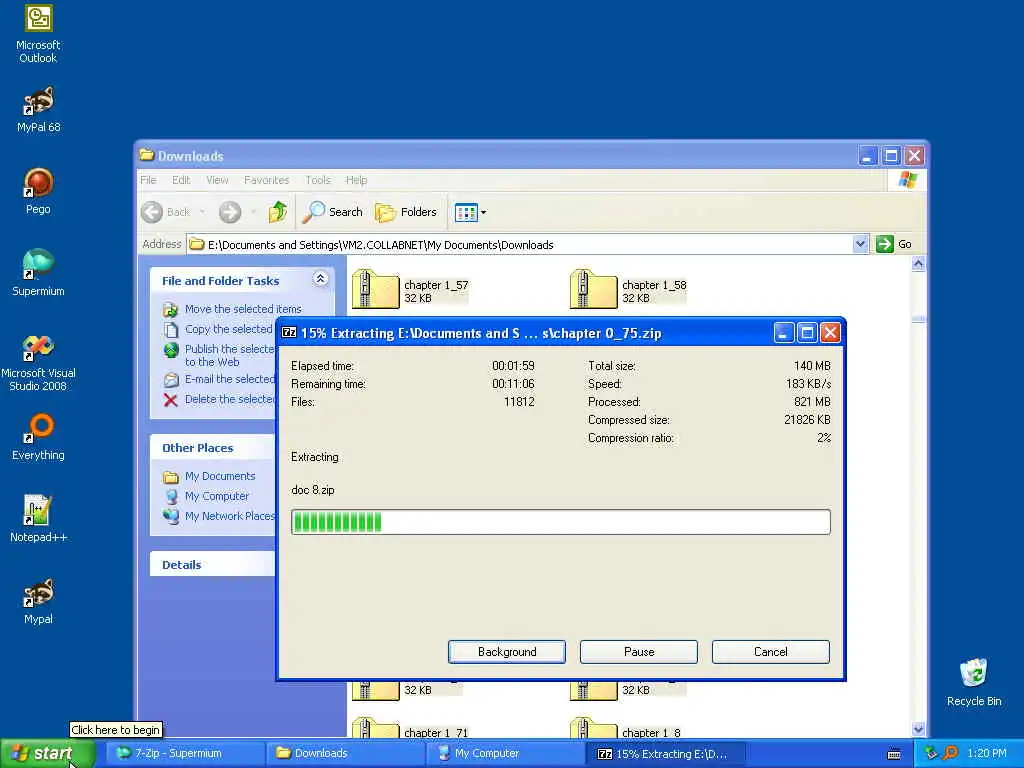1024x768 pixels.
Task: Go up one folder level
Action: (278, 212)
